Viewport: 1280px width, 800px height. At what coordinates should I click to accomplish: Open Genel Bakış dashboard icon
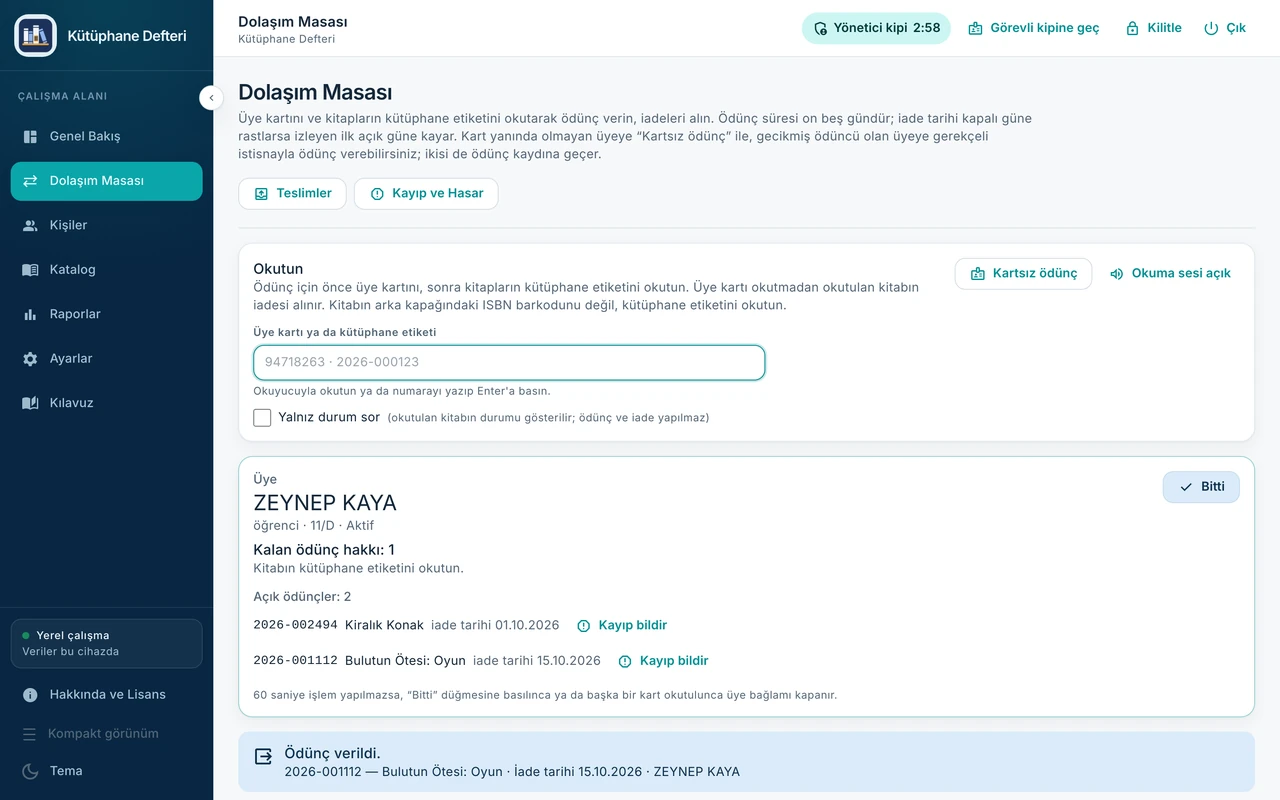(x=30, y=136)
